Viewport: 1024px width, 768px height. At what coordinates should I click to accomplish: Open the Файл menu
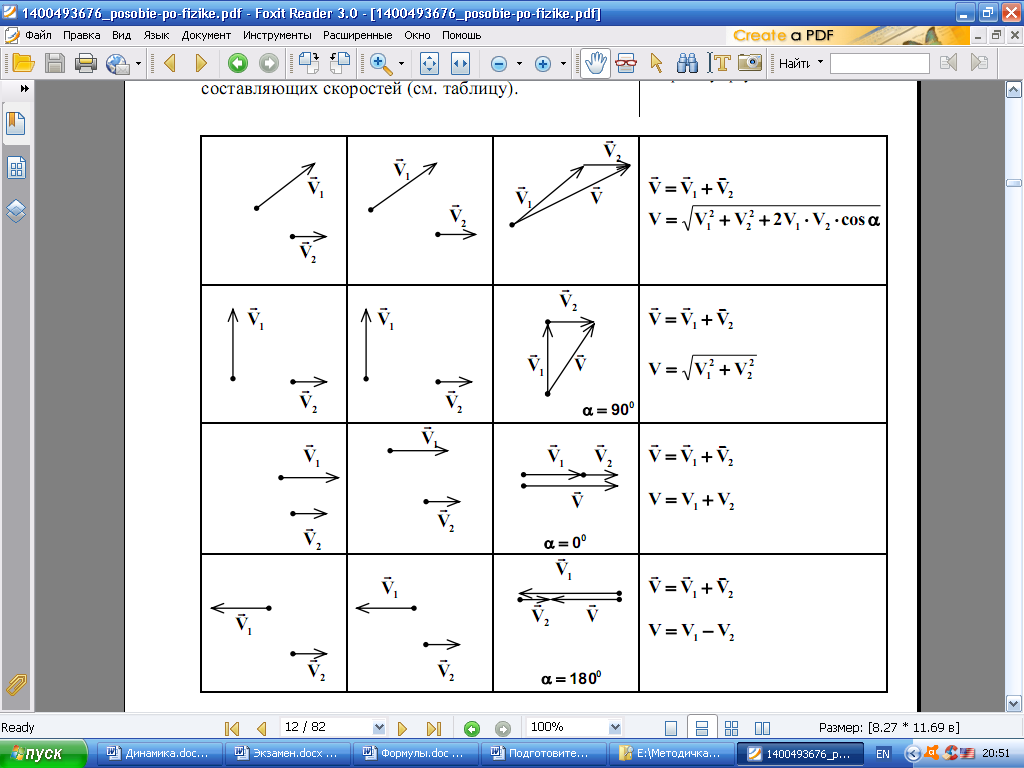click(x=39, y=35)
